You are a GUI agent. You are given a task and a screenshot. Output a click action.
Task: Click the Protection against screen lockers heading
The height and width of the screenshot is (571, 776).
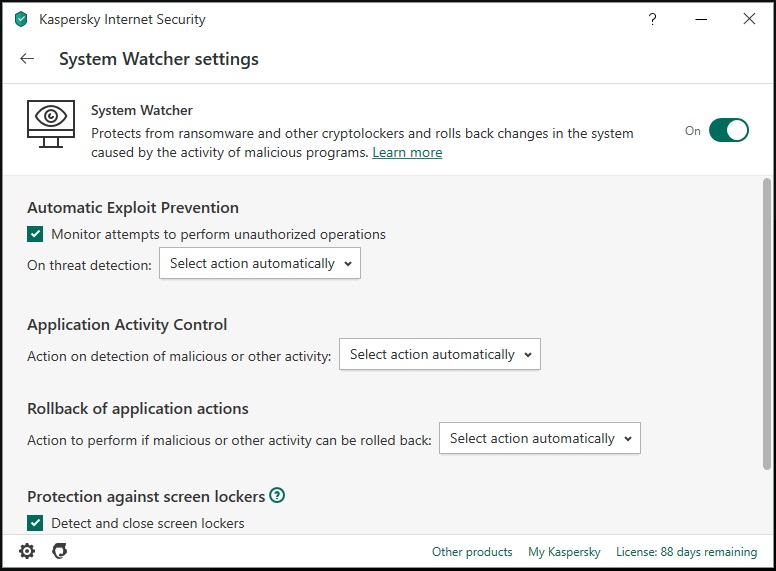pyautogui.click(x=146, y=496)
